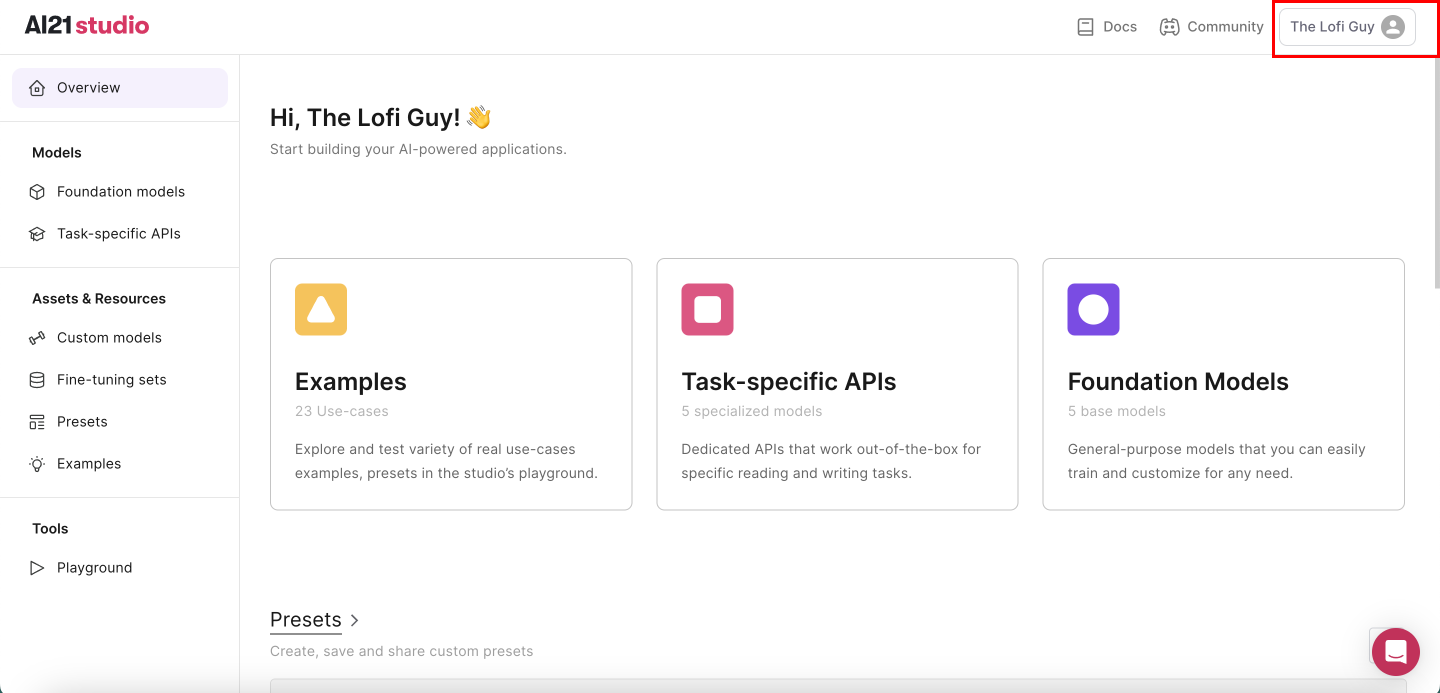
Task: Open the Examples card title
Action: 351,382
